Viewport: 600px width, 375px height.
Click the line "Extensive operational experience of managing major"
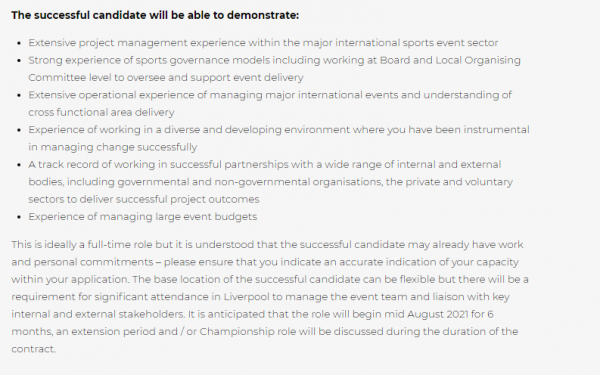pyautogui.click(x=270, y=95)
